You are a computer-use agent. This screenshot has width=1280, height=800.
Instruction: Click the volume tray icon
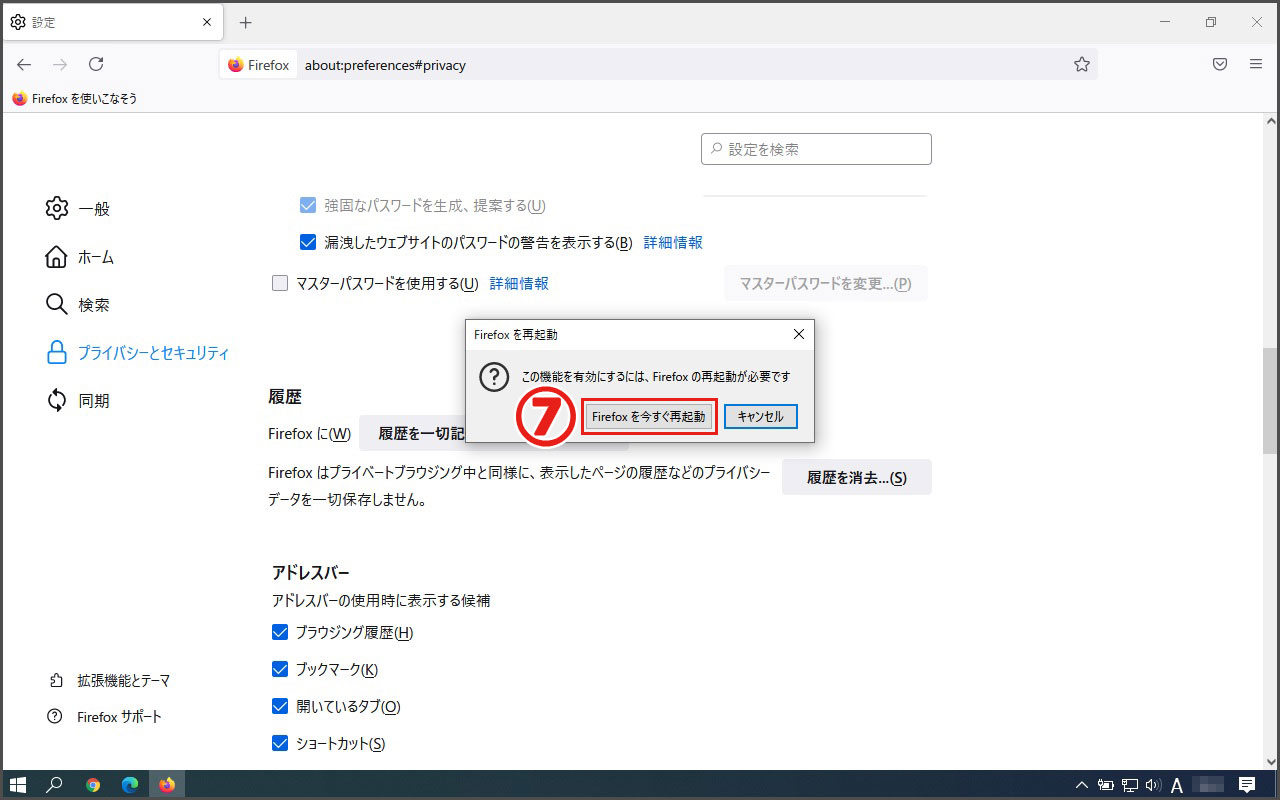(1153, 785)
